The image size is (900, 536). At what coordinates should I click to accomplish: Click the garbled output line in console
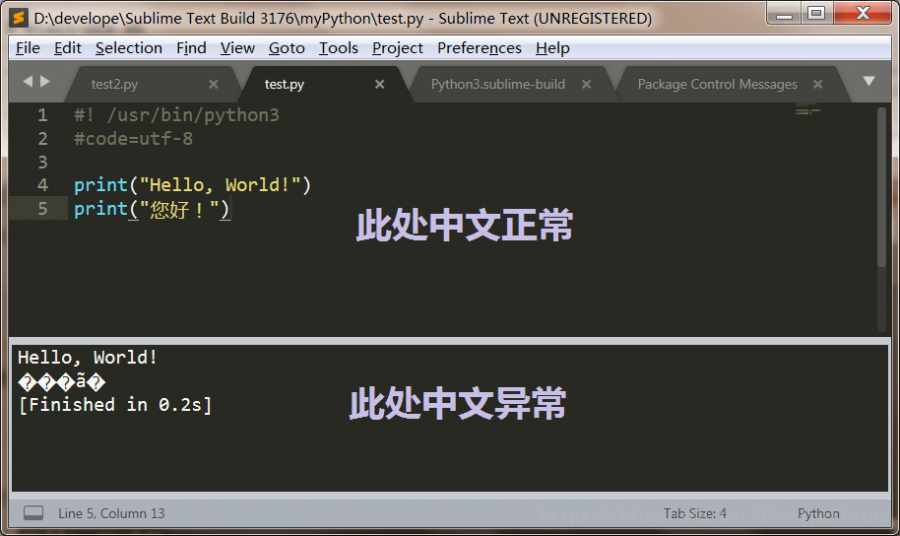(61, 382)
